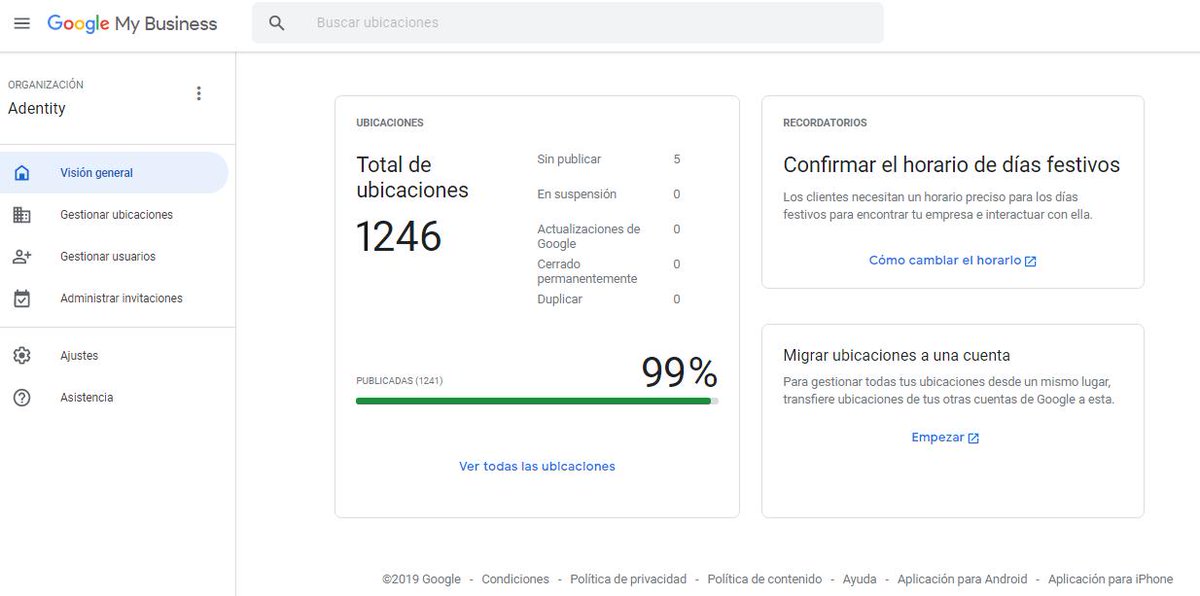This screenshot has height=596, width=1200.
Task: Click the Adentity organization name
Action: click(37, 108)
